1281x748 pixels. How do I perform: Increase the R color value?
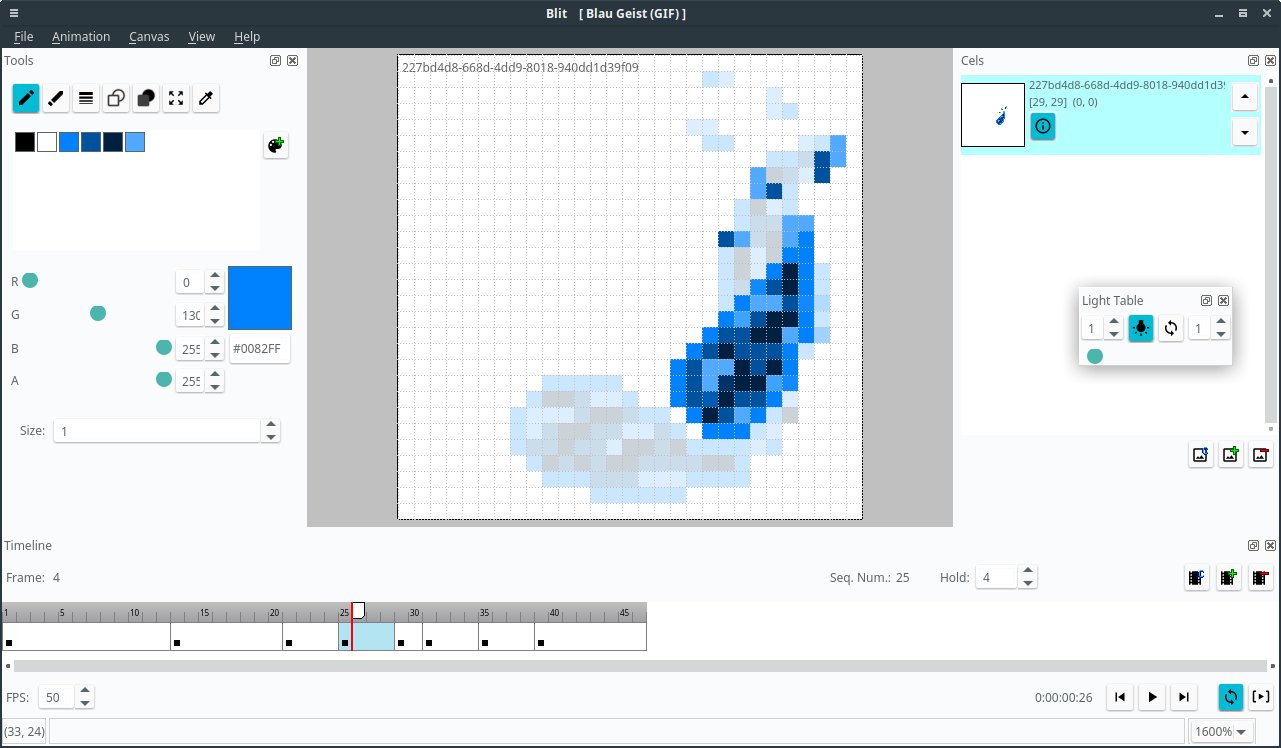pos(215,277)
